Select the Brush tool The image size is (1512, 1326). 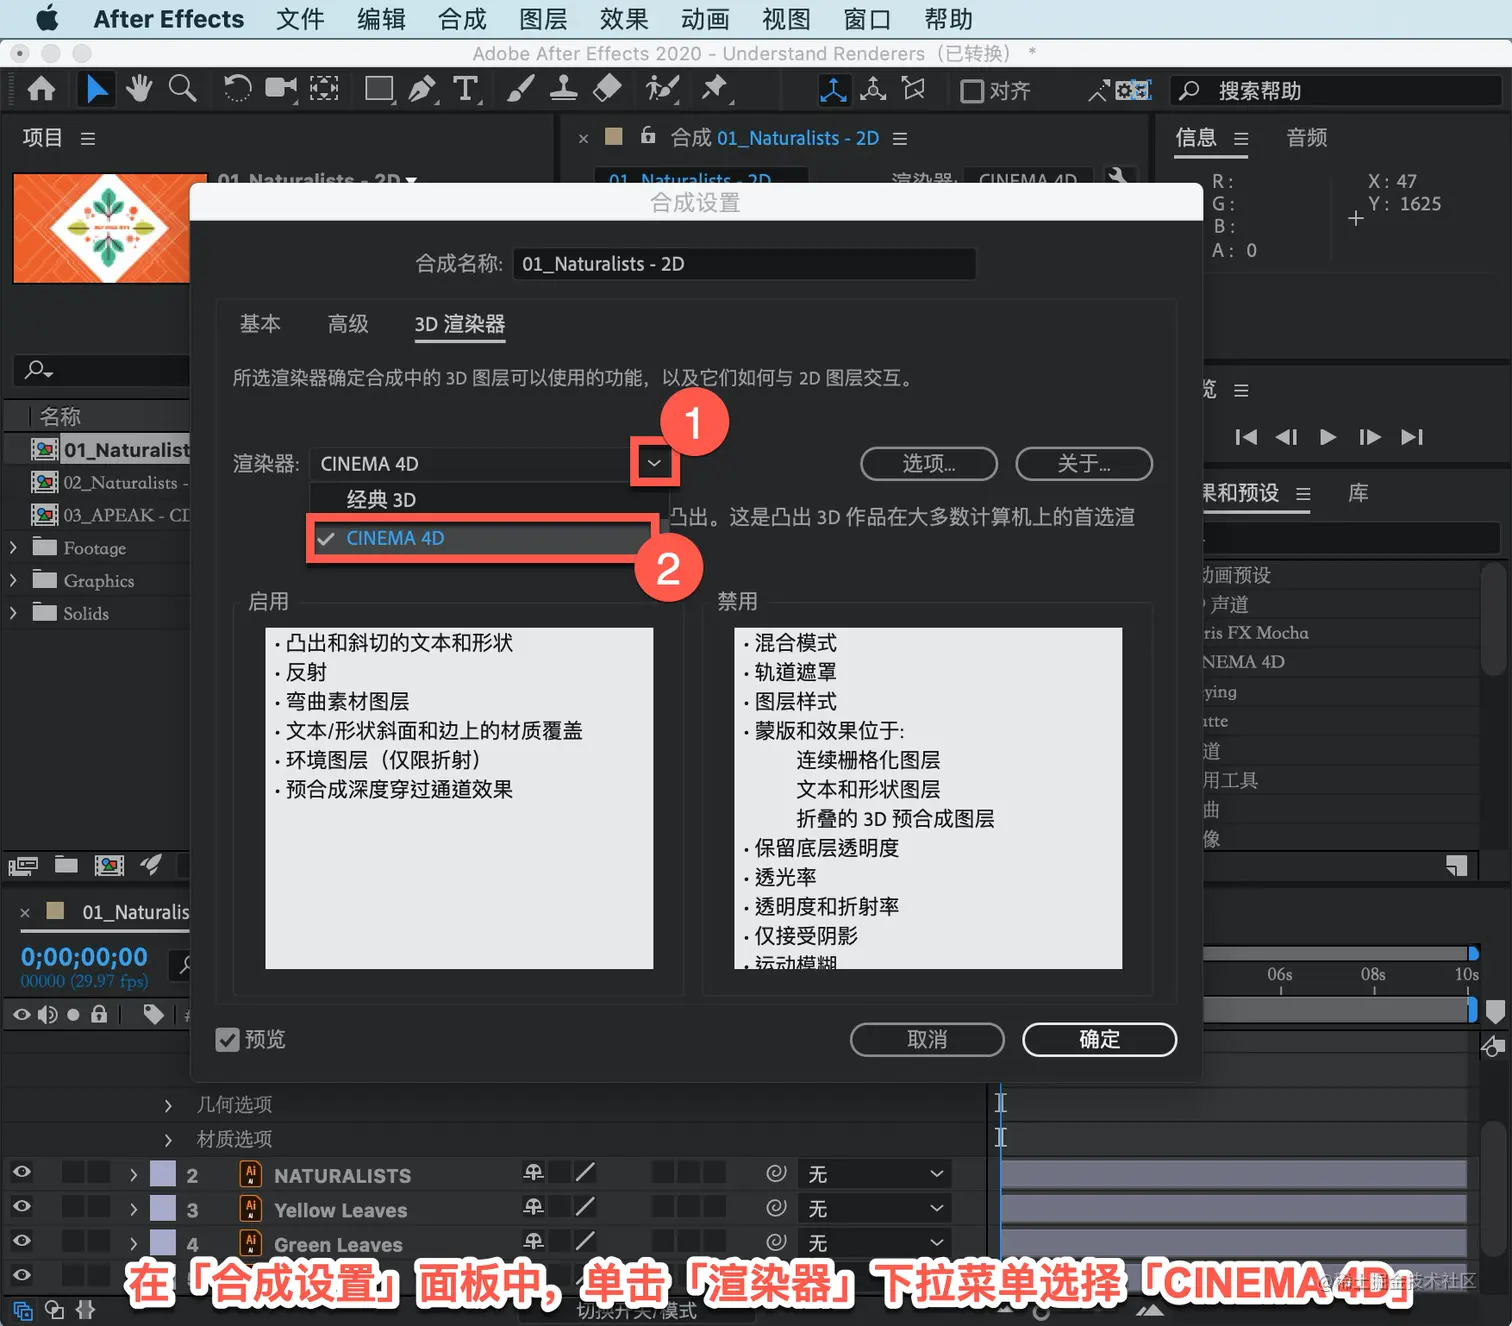pos(519,89)
